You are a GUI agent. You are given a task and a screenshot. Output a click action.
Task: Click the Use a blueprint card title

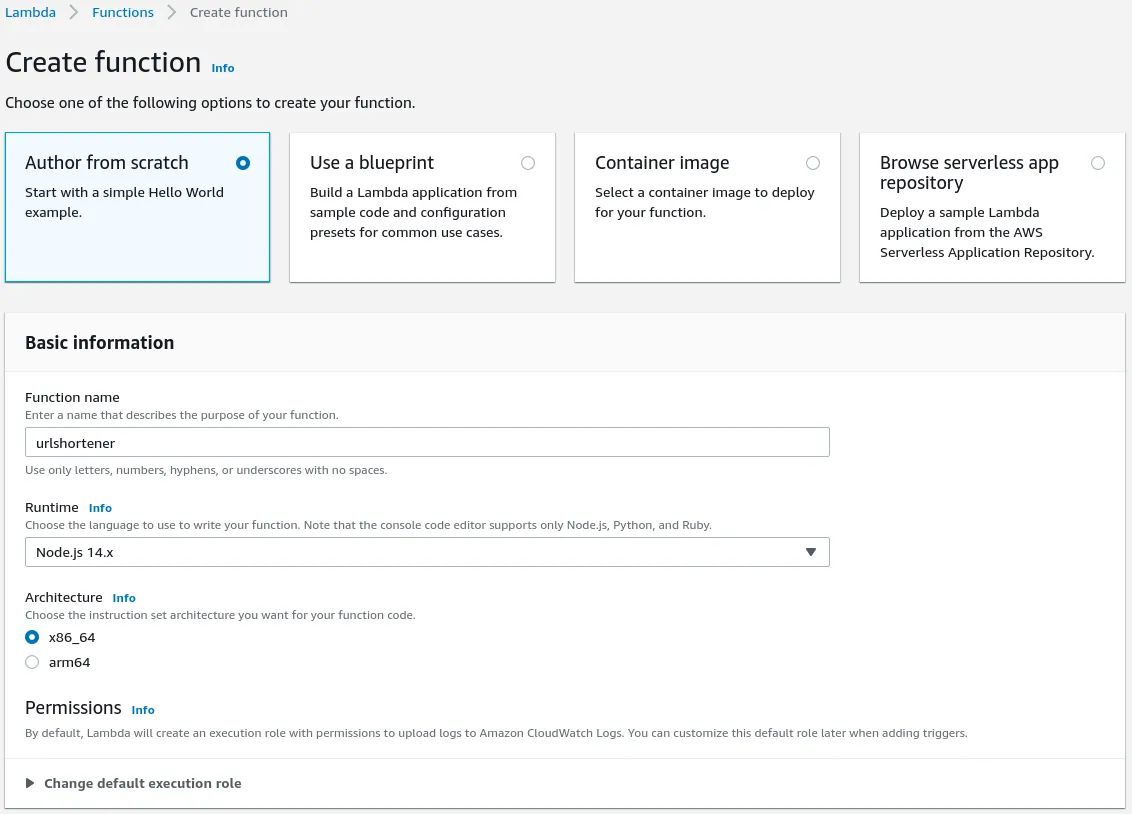pyautogui.click(x=372, y=163)
